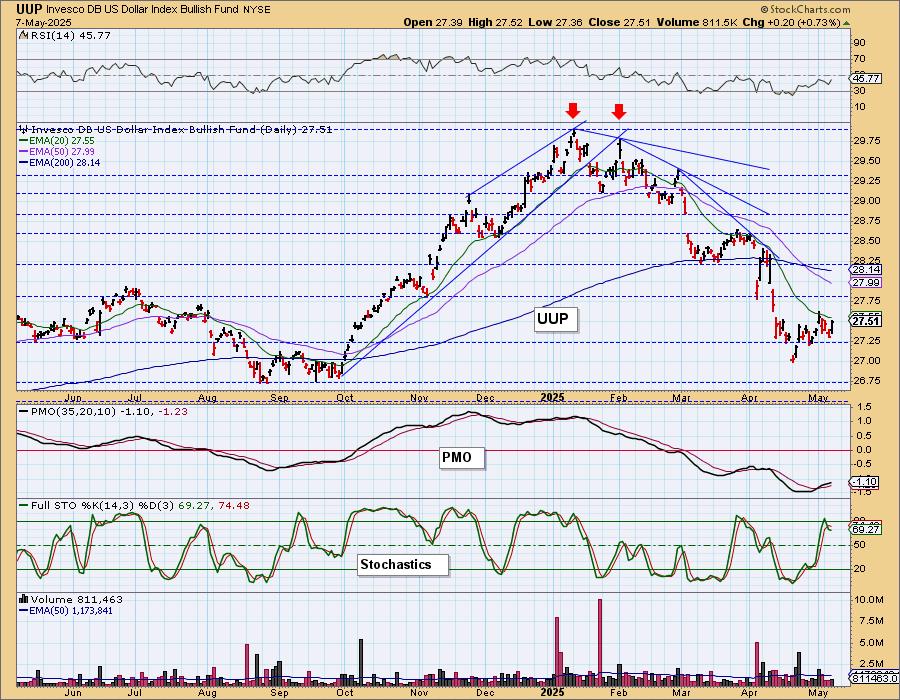Click the bold UUP ticker in header
The width and height of the screenshot is (900, 700).
click(29, 9)
